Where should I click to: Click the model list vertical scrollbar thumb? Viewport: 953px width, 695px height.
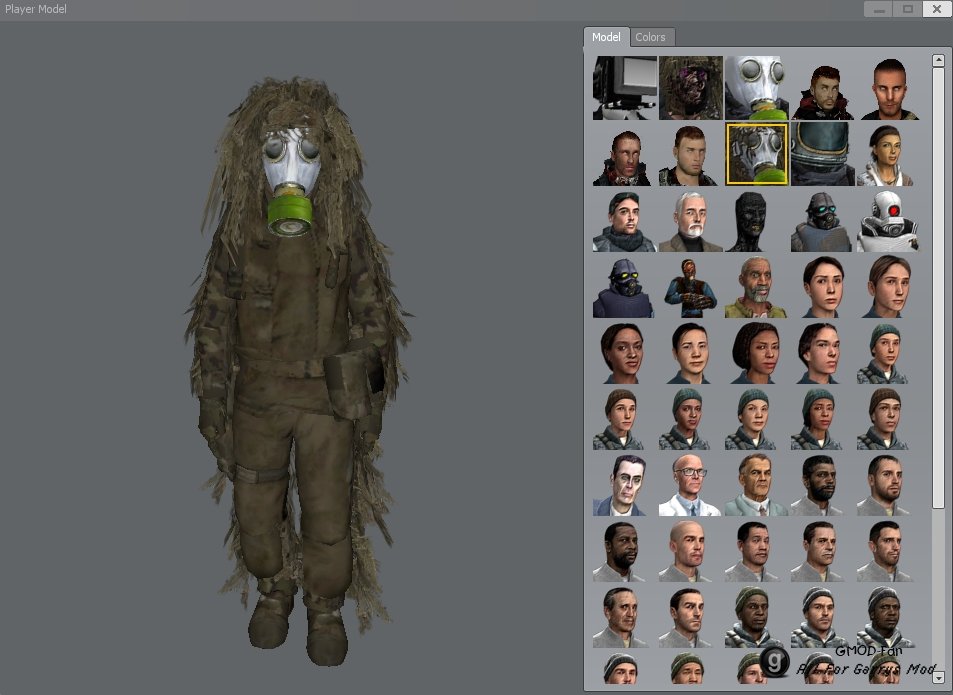(938, 288)
